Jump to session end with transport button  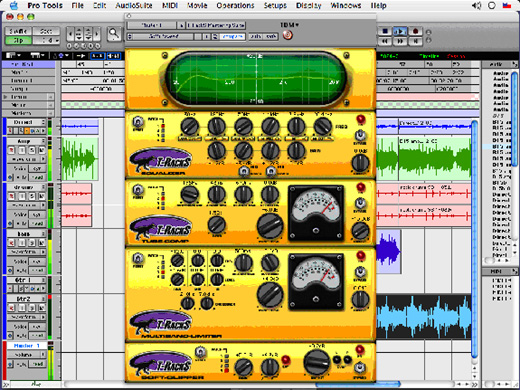(x=415, y=41)
